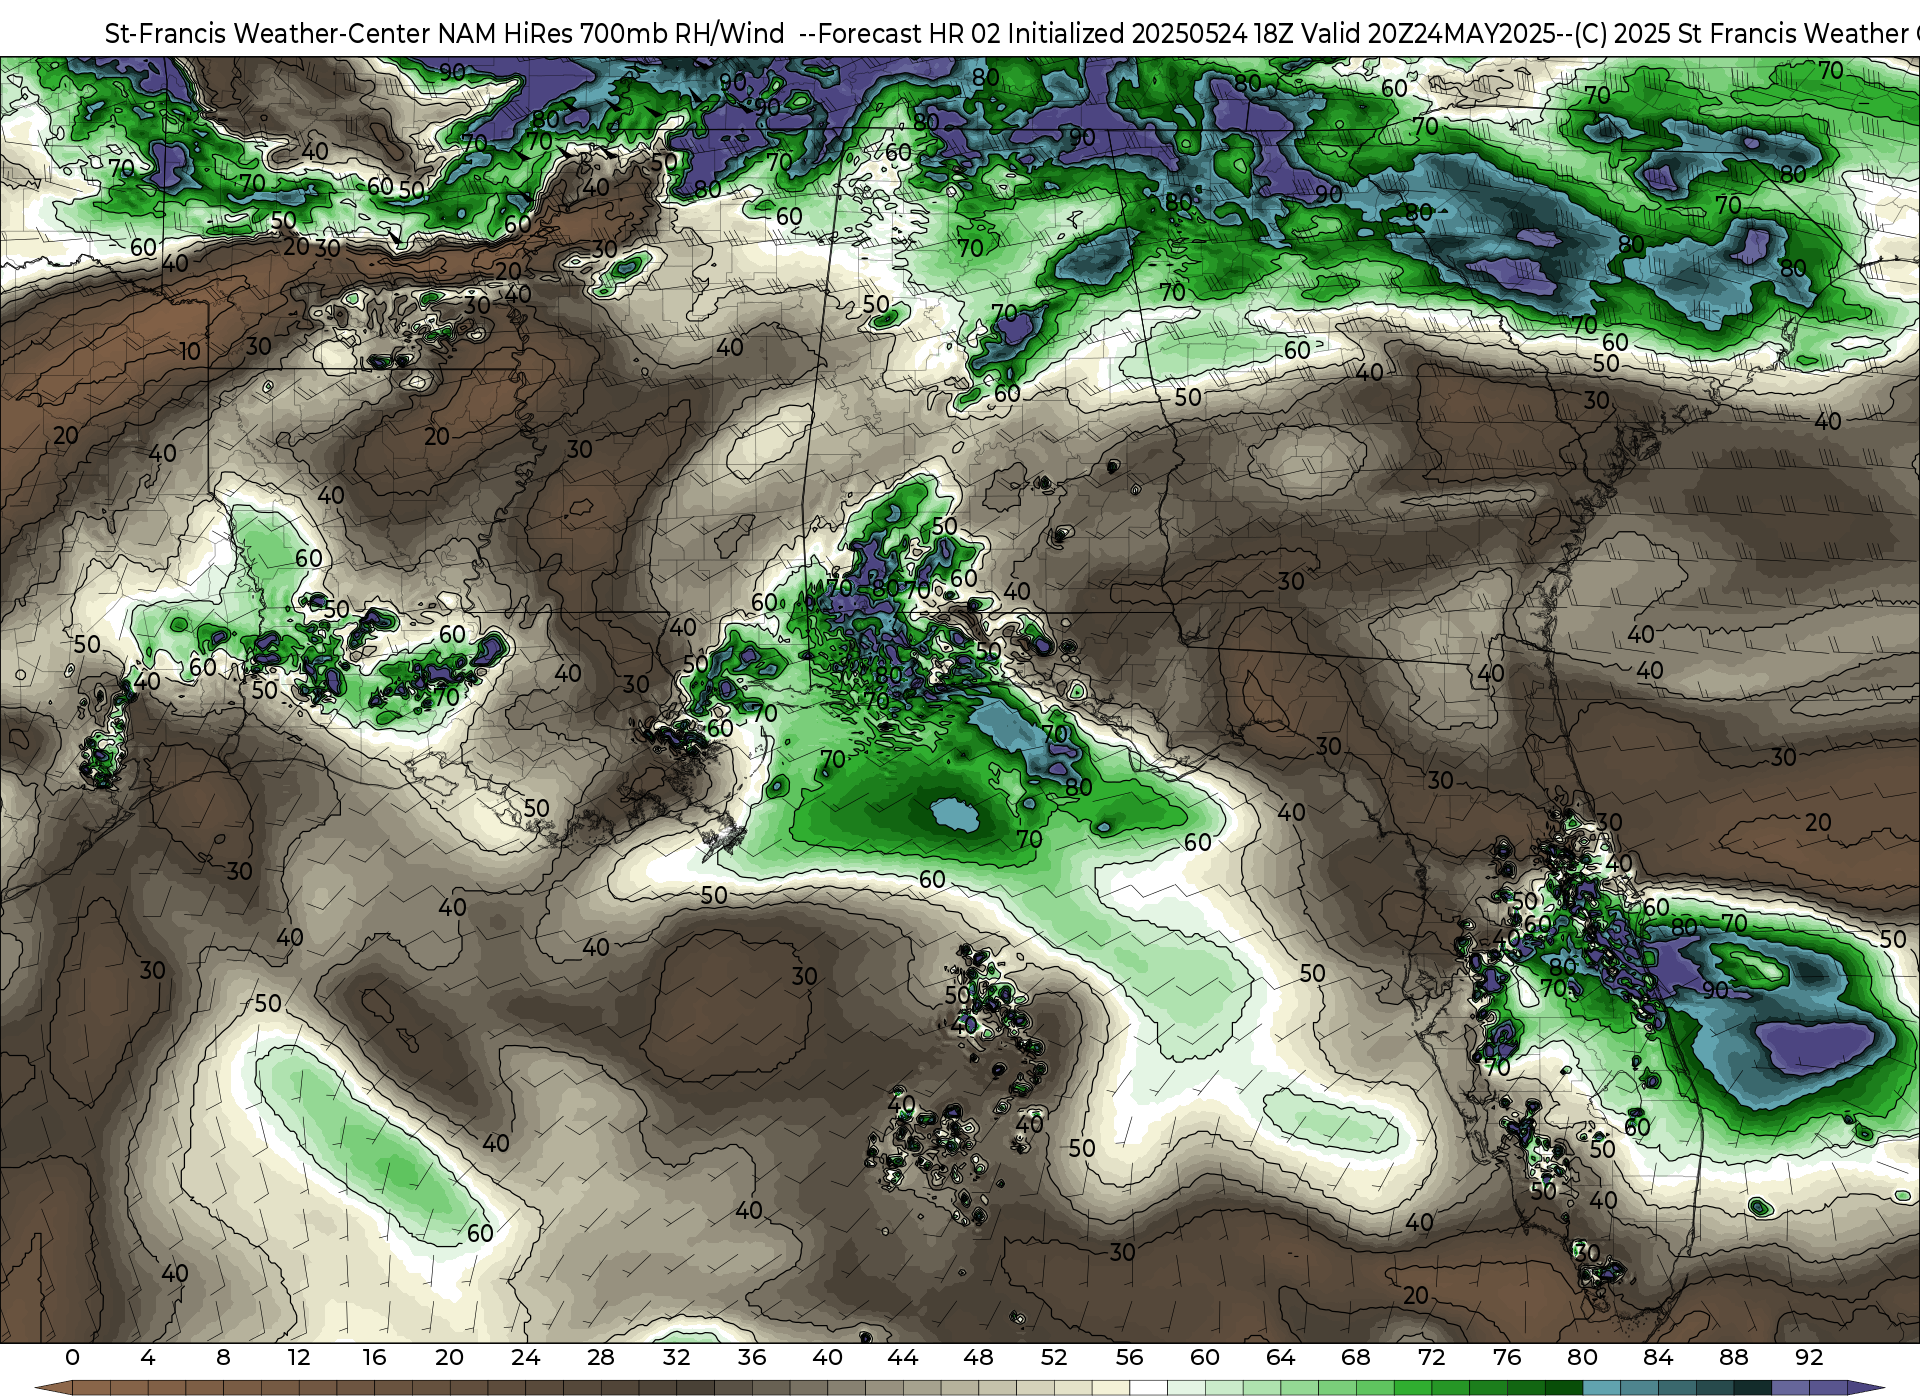Click the white segment of the color scale
Viewport: 1920px width, 1400px height.
tap(1148, 1388)
